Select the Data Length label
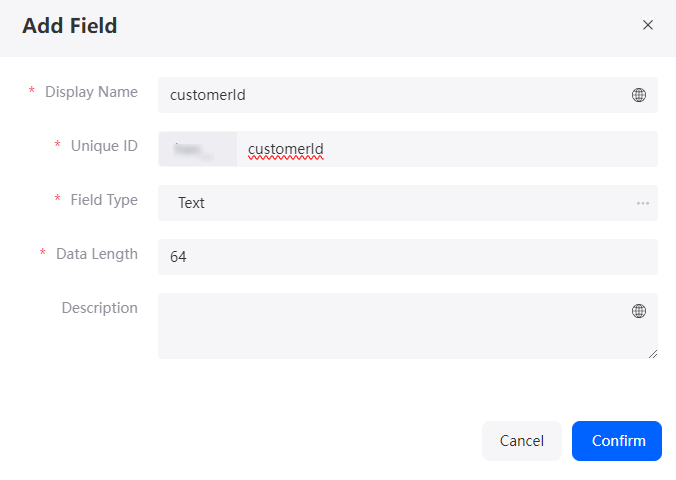The height and width of the screenshot is (480, 676). 97,254
